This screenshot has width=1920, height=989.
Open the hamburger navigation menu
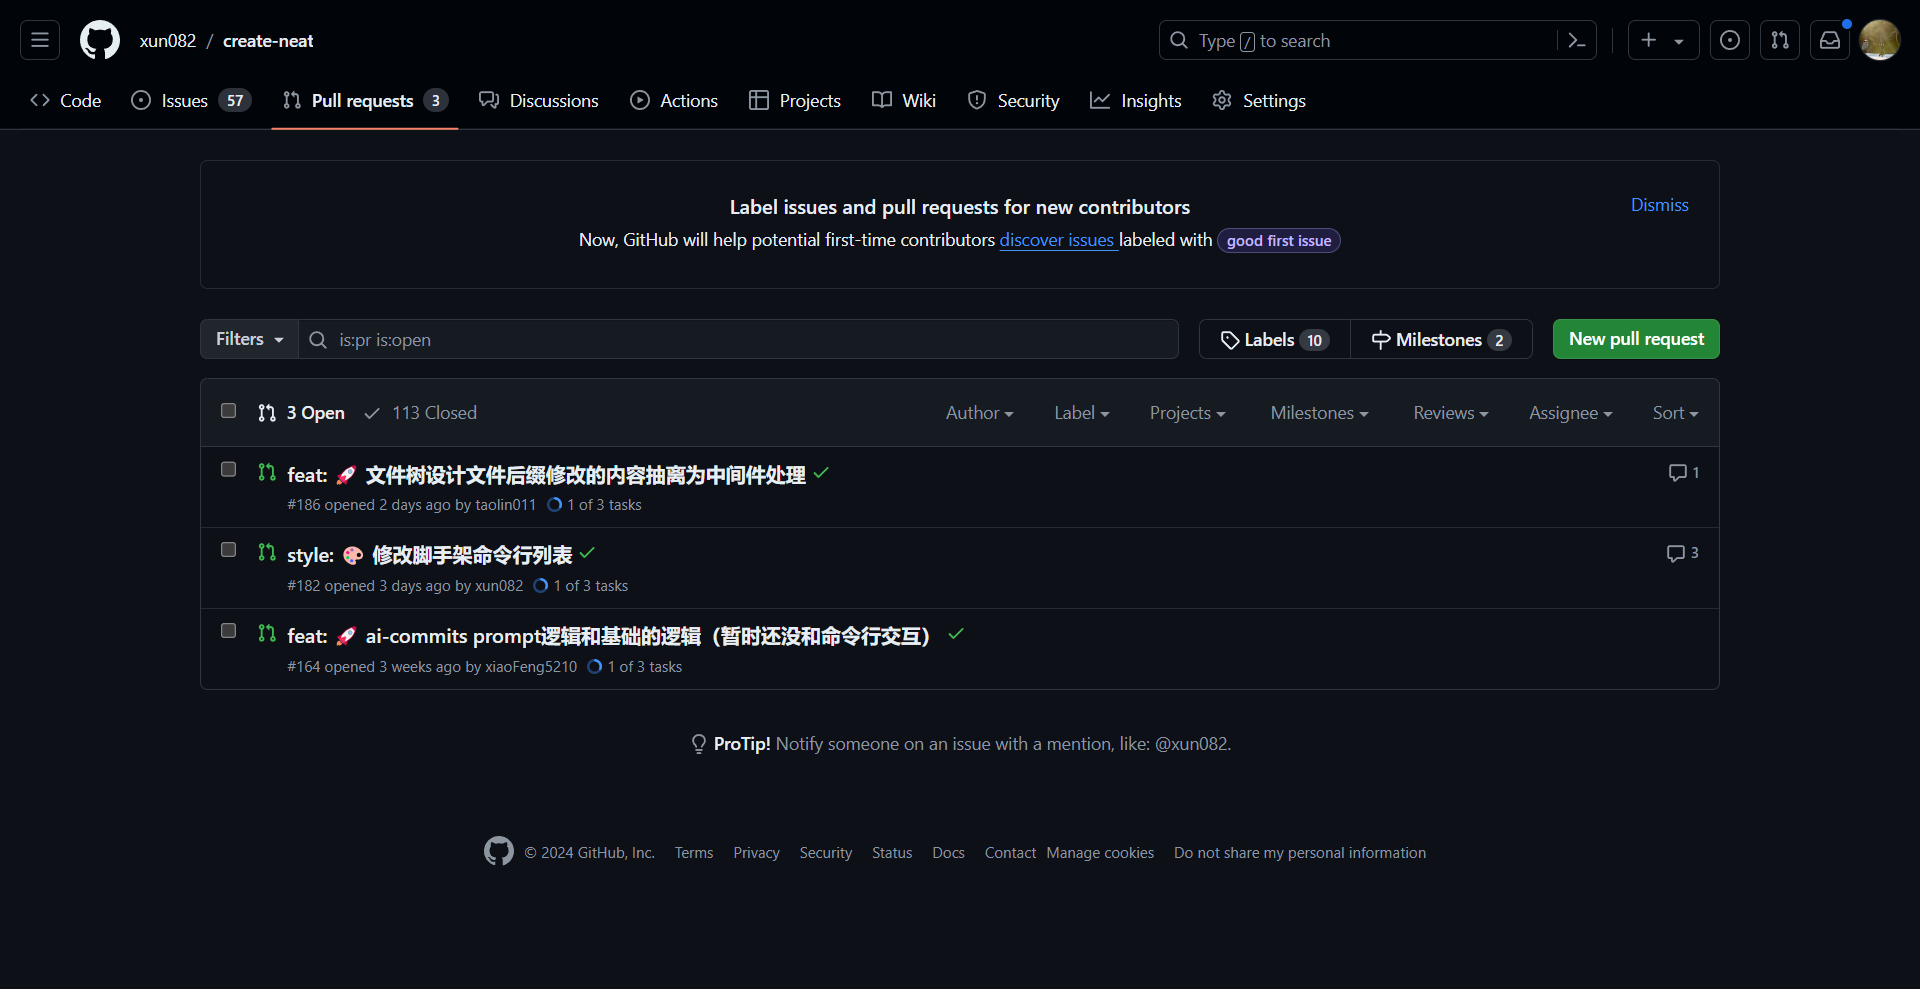click(40, 40)
